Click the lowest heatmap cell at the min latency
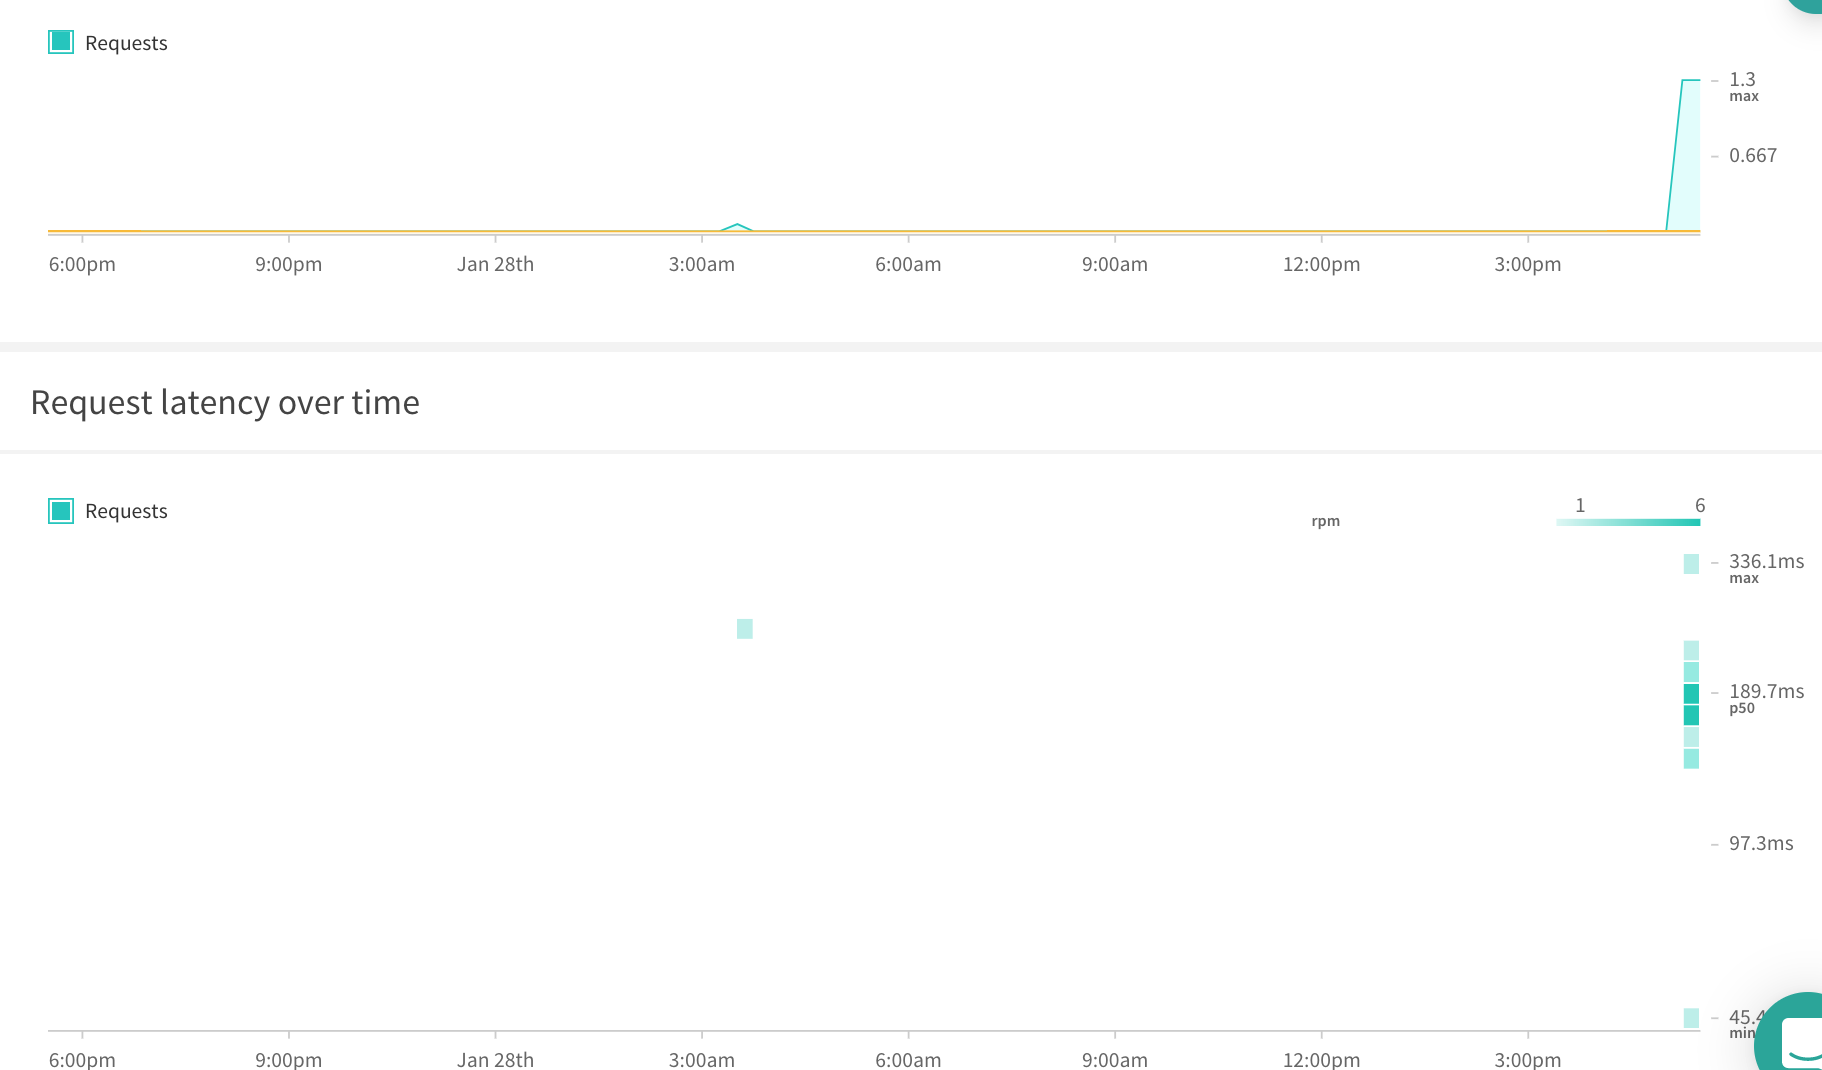Screen dimensions: 1822x1070 point(1691,1018)
